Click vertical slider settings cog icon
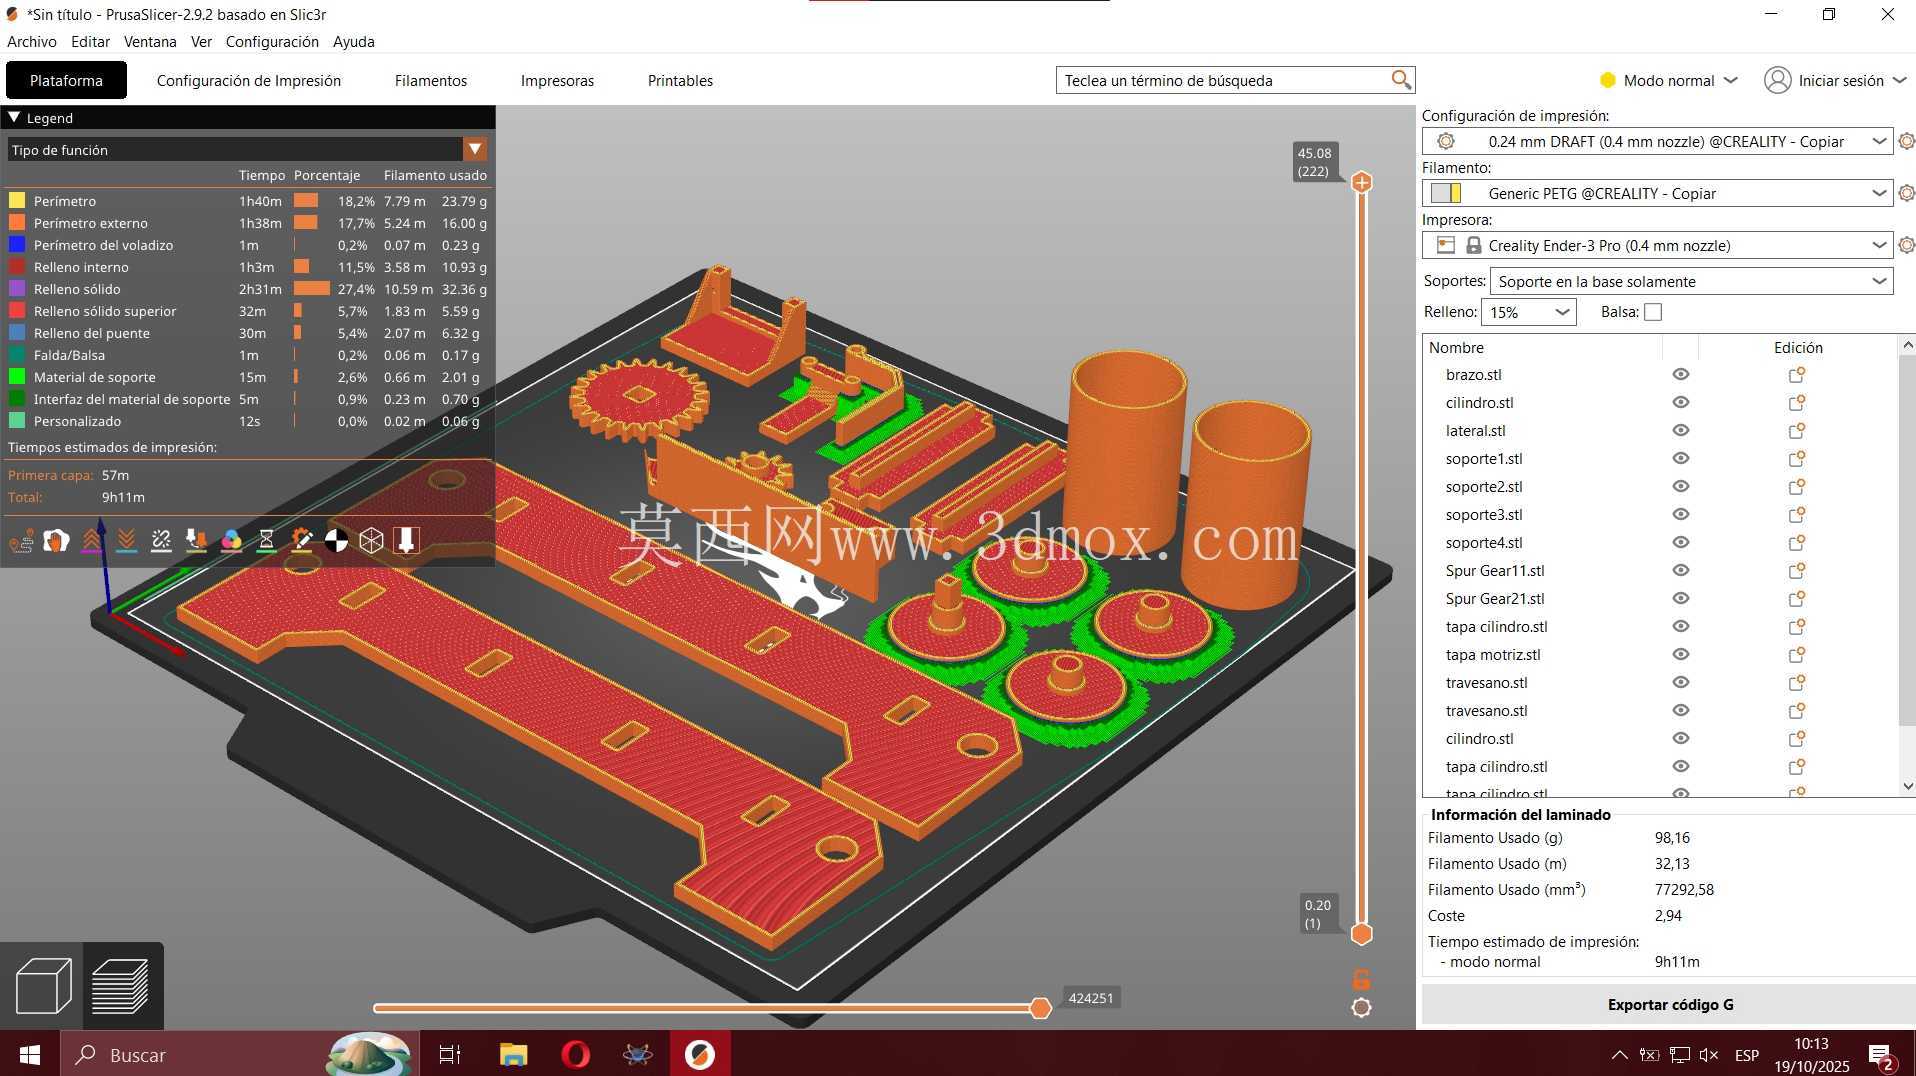1916x1076 pixels. coord(1361,1008)
